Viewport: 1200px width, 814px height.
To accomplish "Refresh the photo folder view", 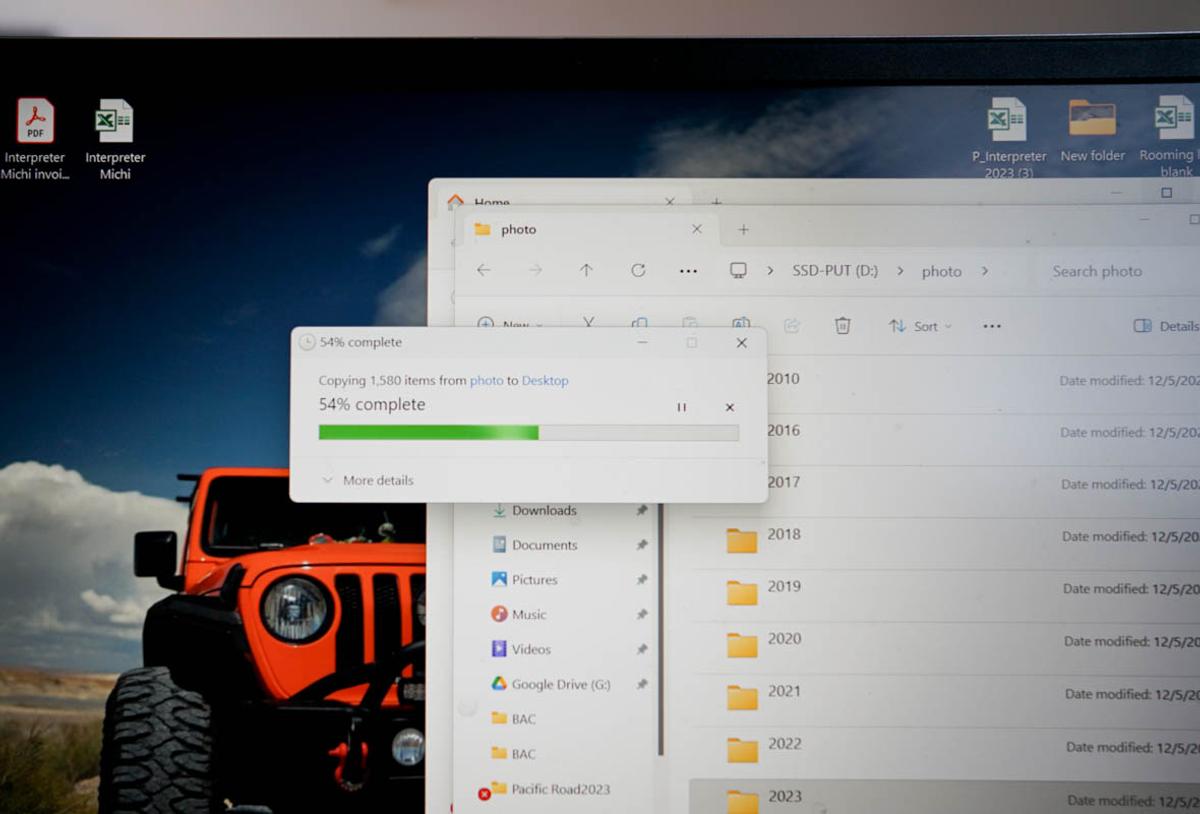I will click(638, 270).
